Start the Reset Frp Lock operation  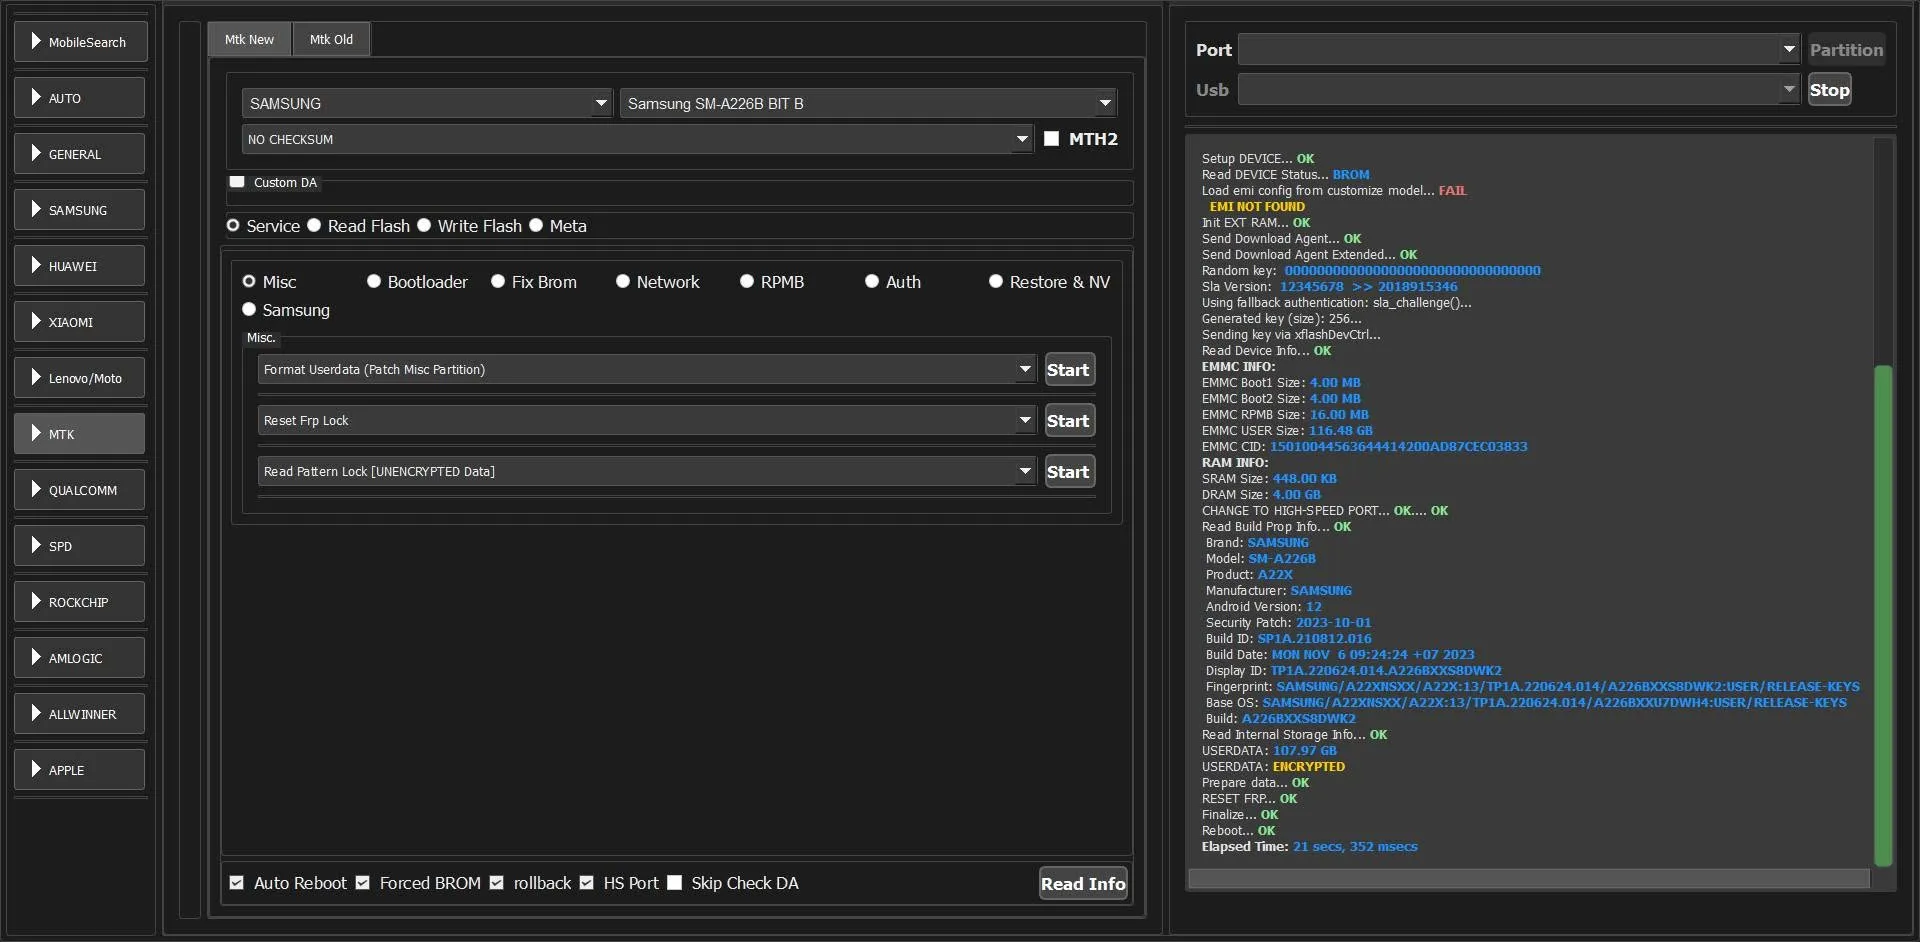pyautogui.click(x=1069, y=421)
